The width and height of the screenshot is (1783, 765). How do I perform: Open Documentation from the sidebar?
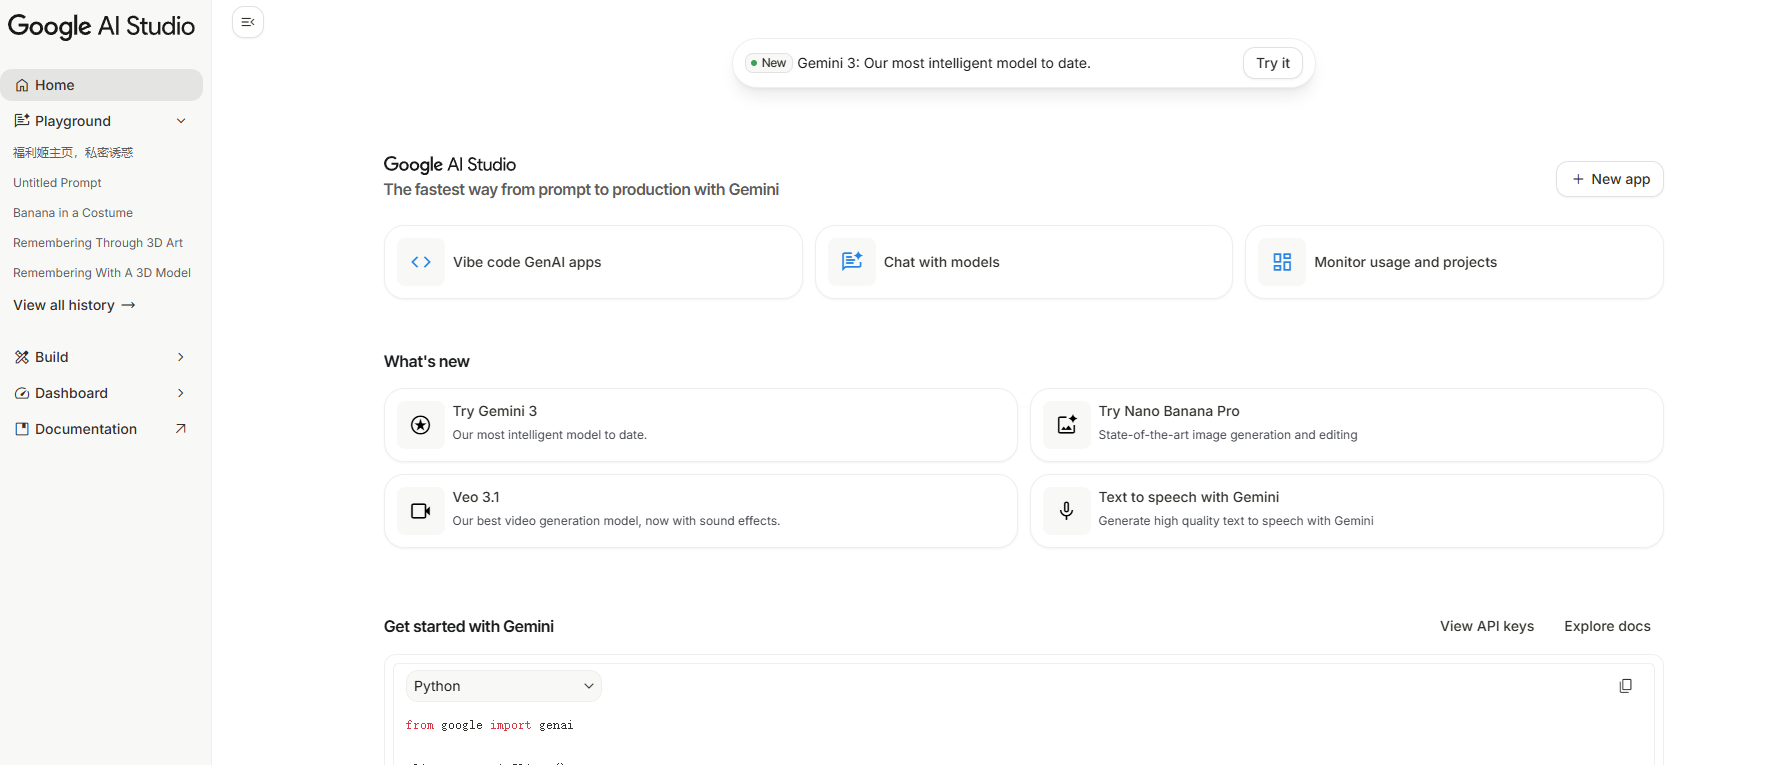86,429
